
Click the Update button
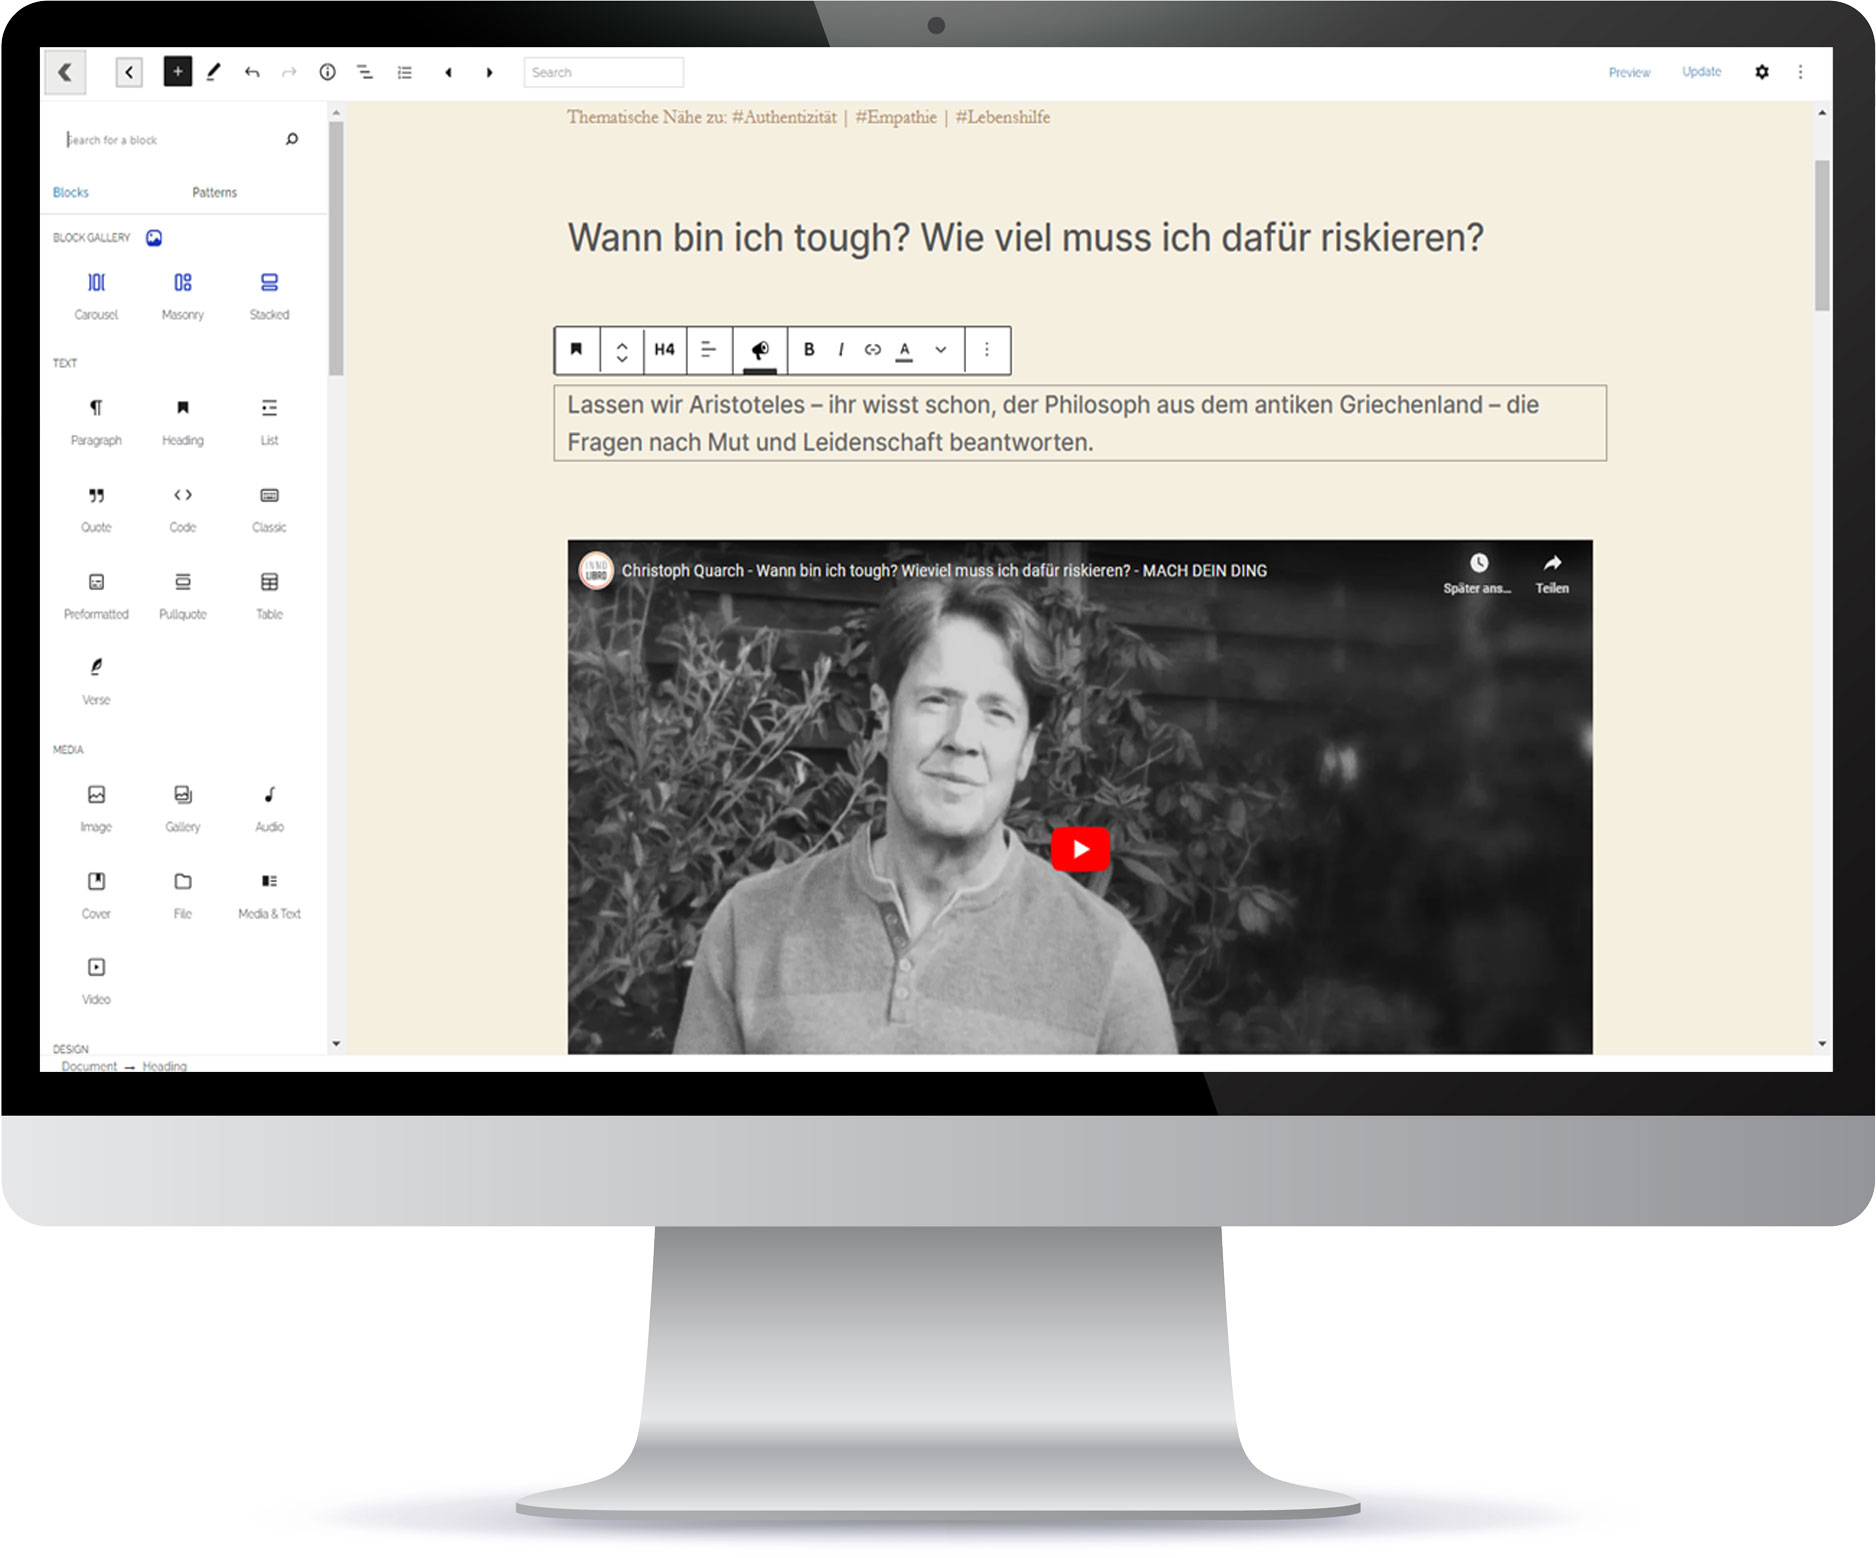coord(1701,72)
